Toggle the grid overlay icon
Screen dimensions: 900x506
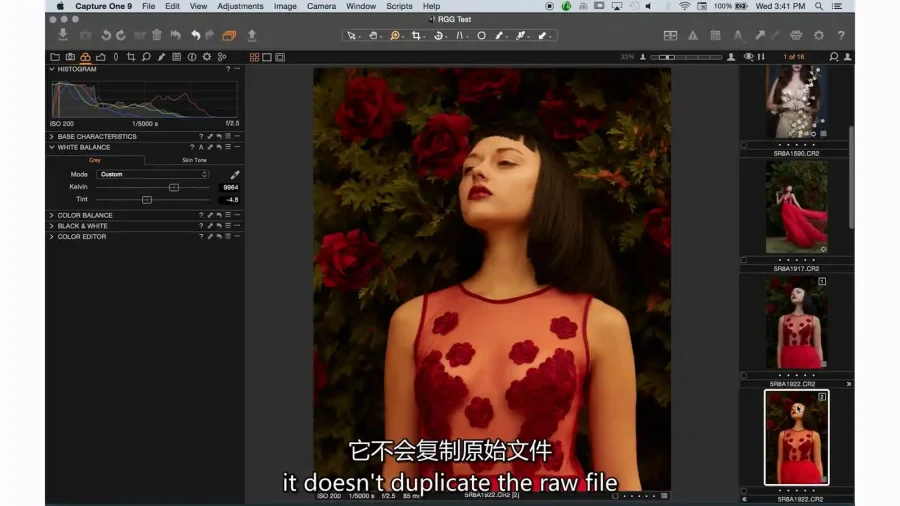point(715,36)
